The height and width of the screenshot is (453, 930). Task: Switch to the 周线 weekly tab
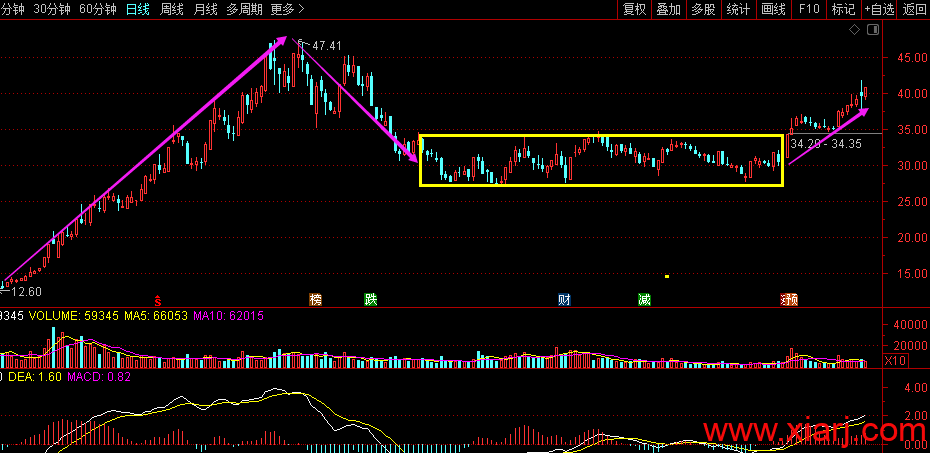(x=171, y=9)
